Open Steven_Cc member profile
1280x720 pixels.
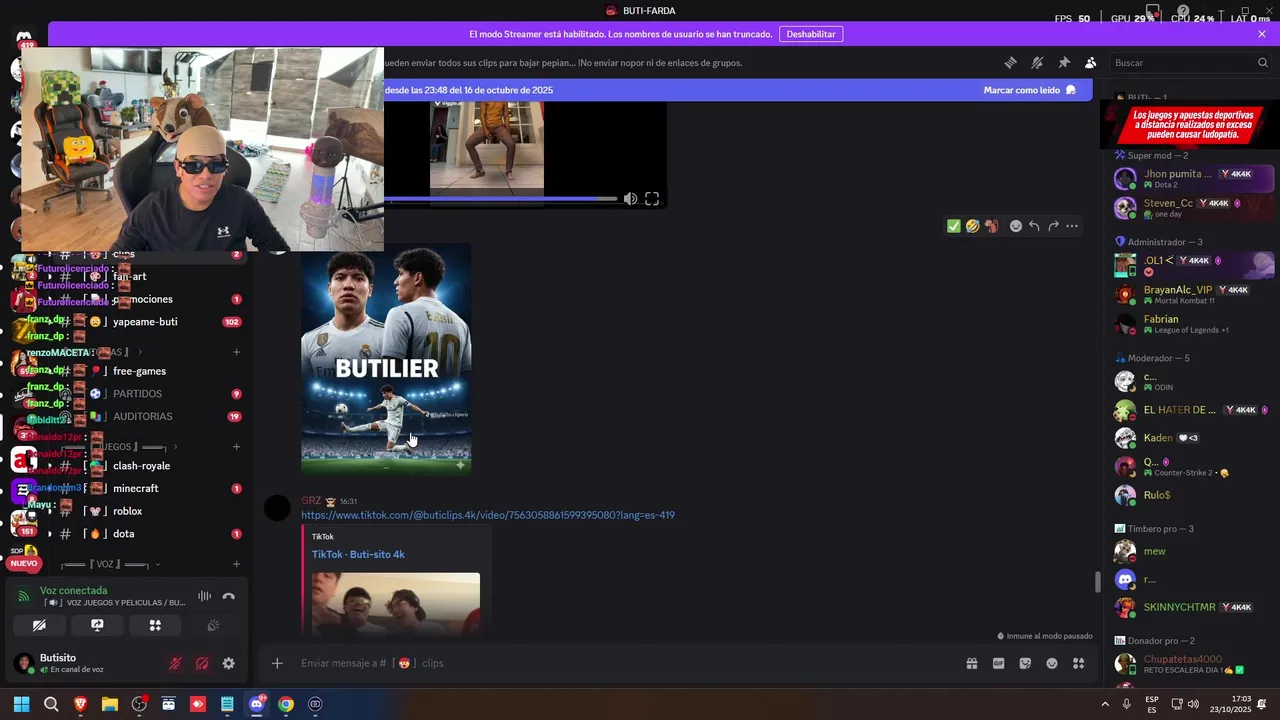click(x=1194, y=208)
